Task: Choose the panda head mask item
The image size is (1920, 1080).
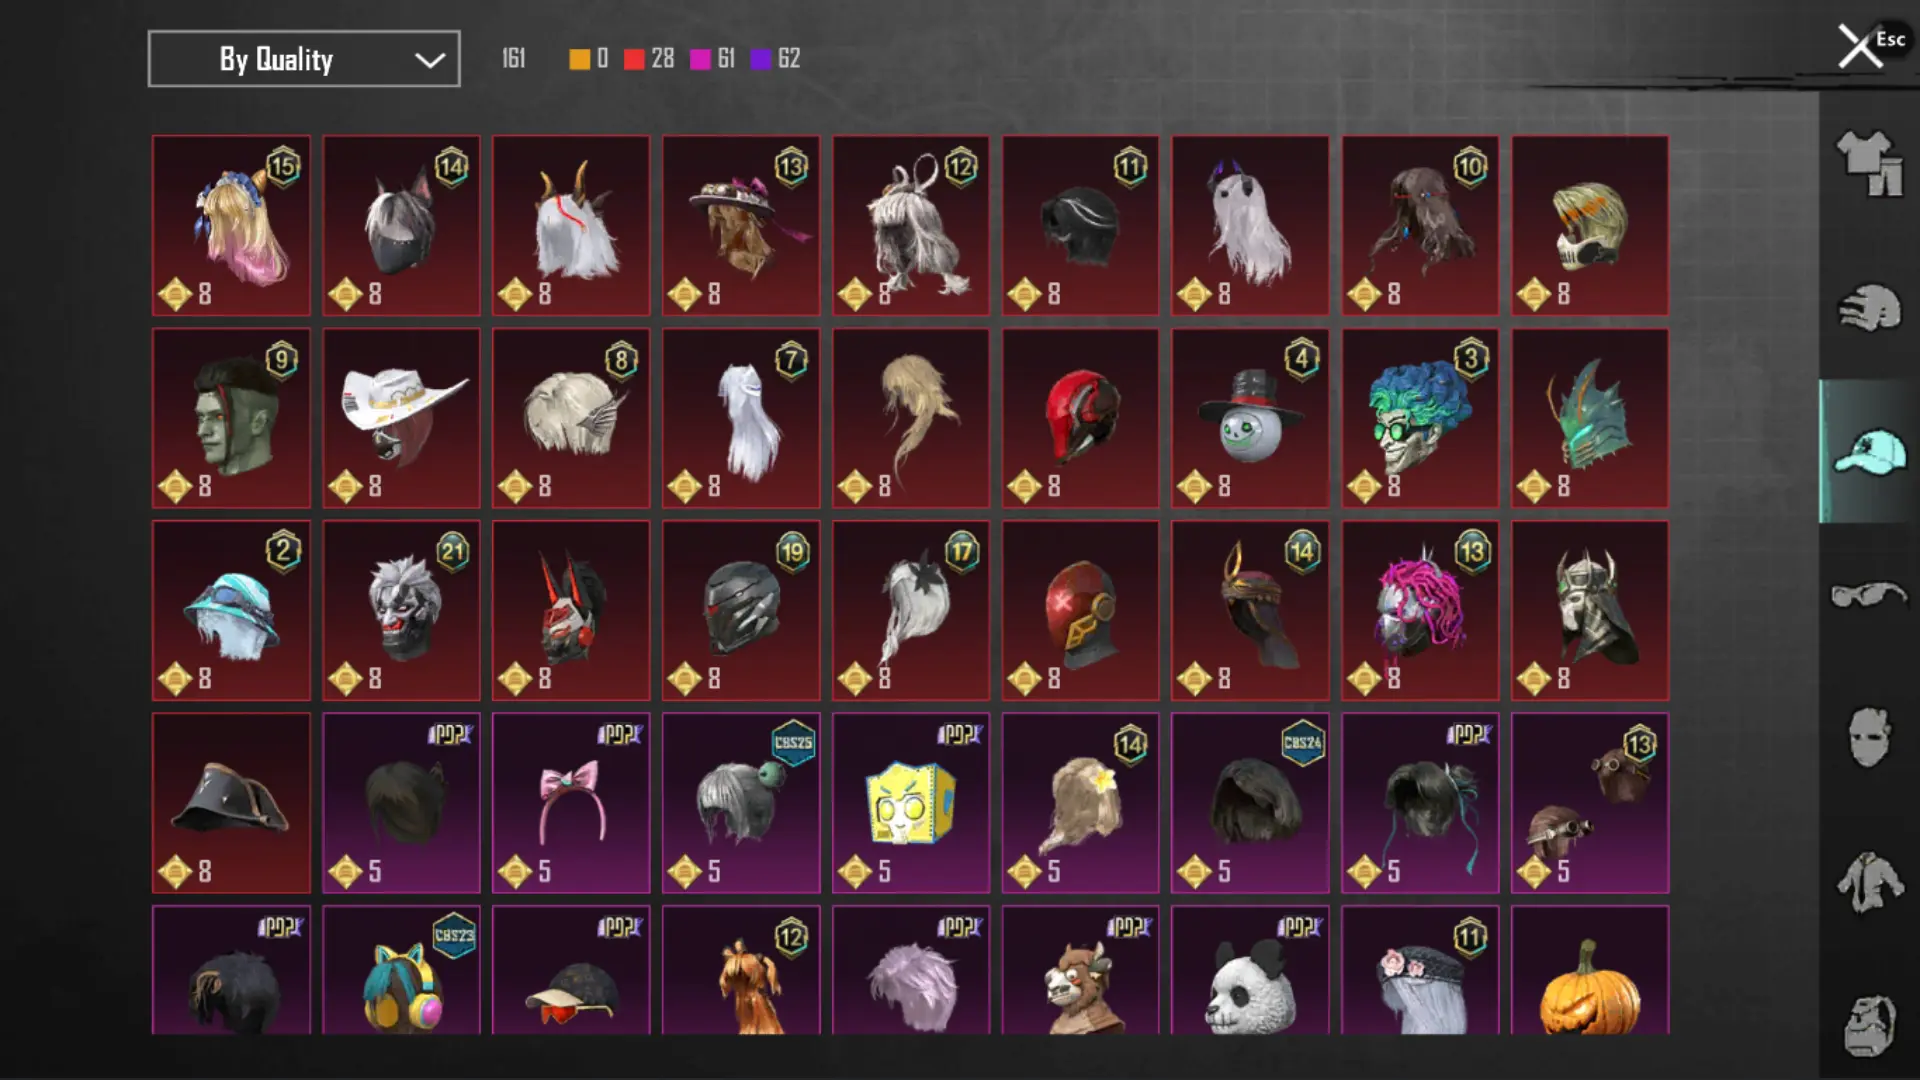Action: click(1250, 970)
